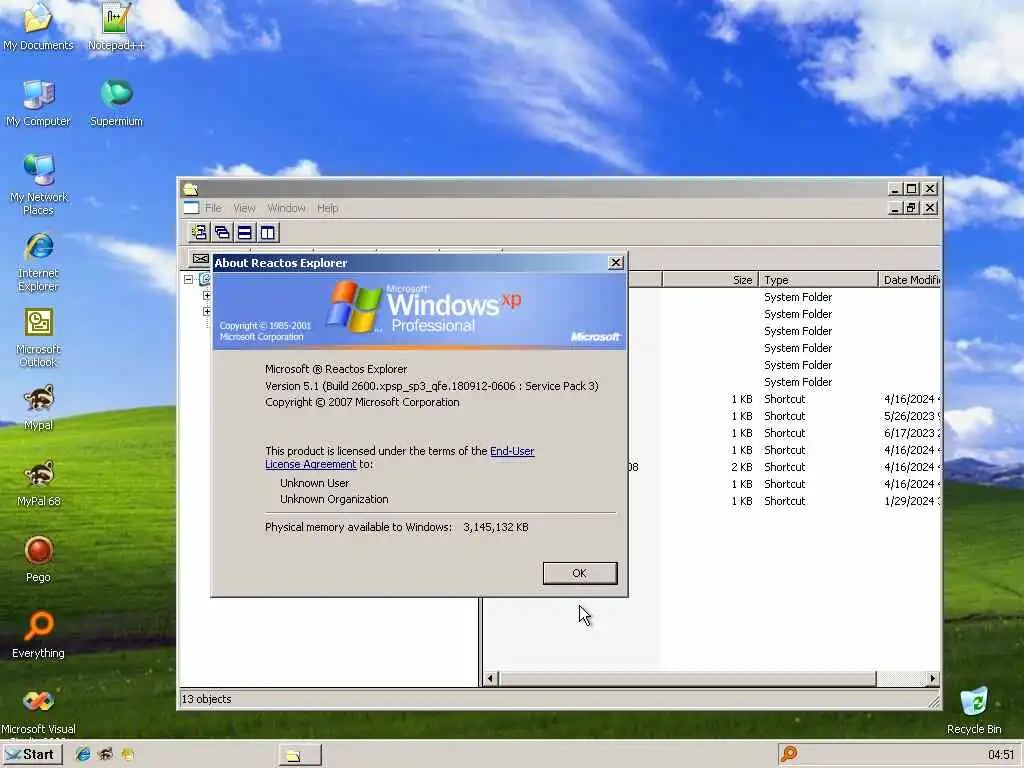Click the '3,145,132 KB' memory value
Viewport: 1024px width, 768px height.
(496, 527)
